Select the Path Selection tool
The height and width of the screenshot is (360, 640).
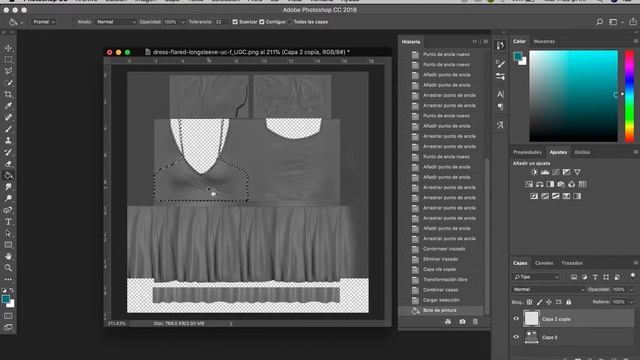pos(8,233)
